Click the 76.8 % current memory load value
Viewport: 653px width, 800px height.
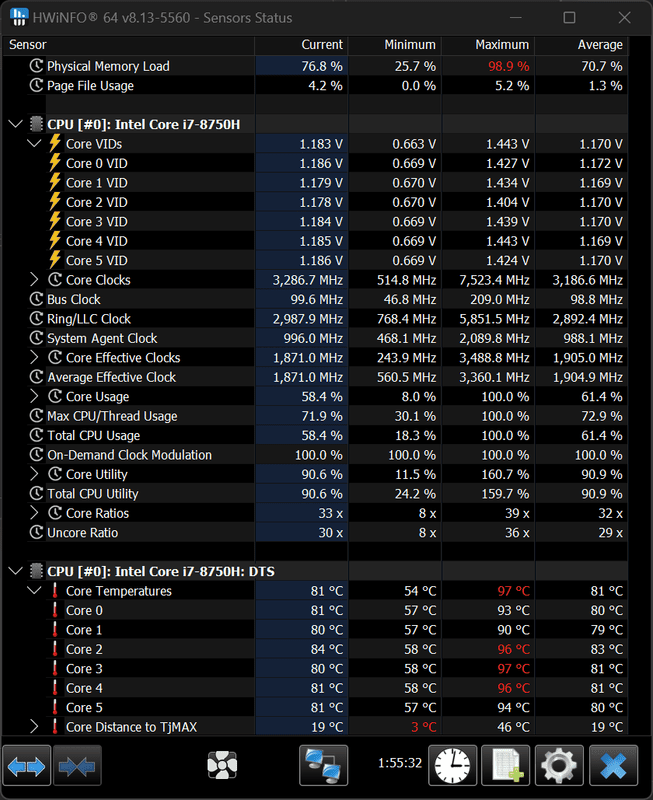tap(322, 66)
